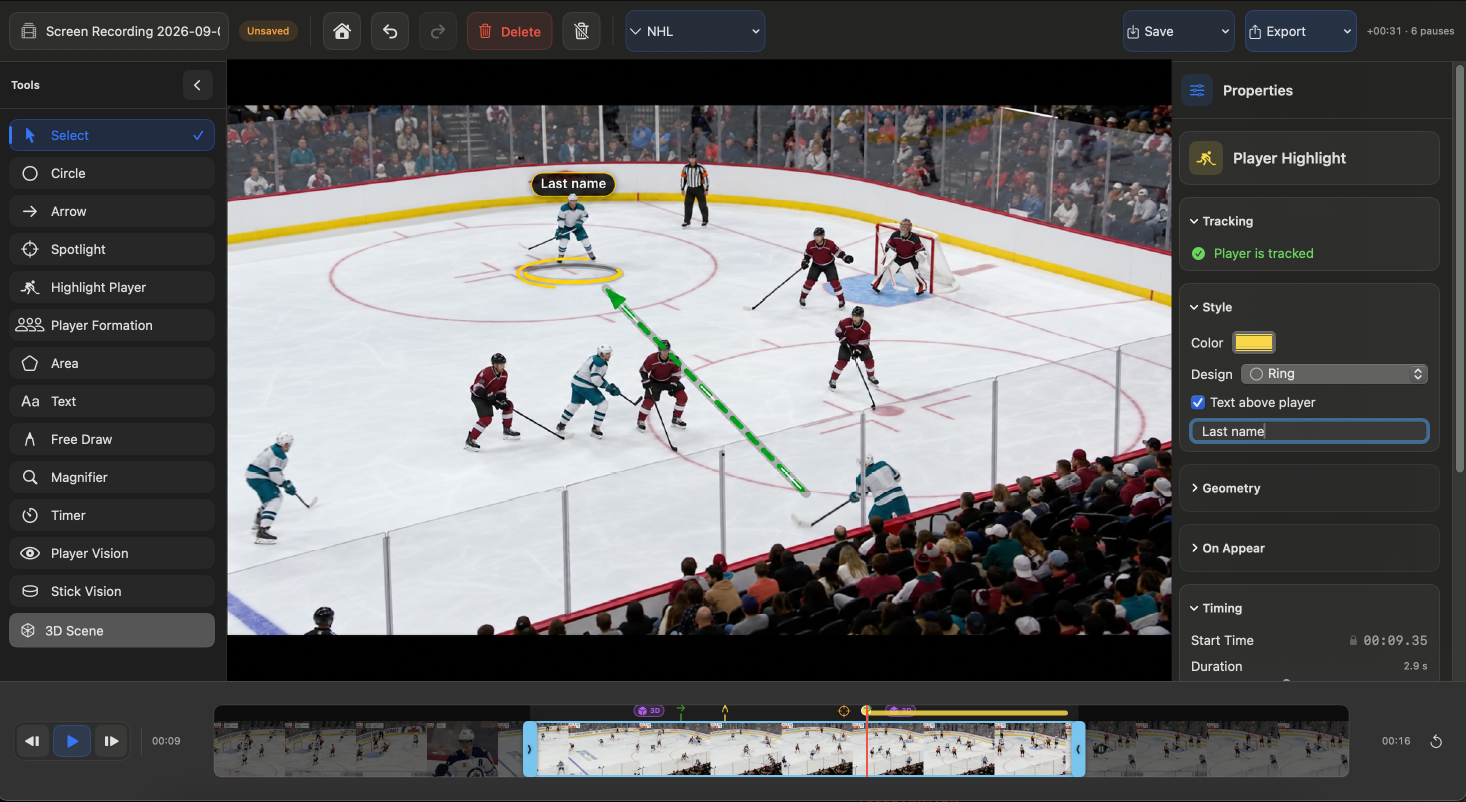1466x802 pixels.
Task: Select the Magnifier tool
Action: [x=112, y=477]
